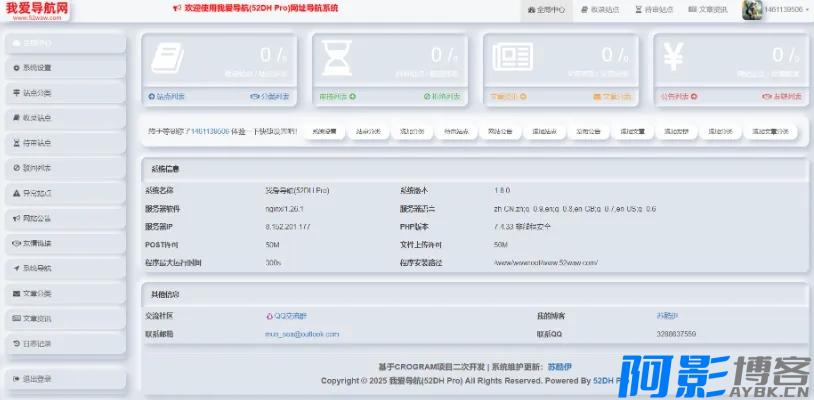814x400 pixels.
Task: Switch to 全局中心 in the top navigation
Action: click(x=547, y=10)
